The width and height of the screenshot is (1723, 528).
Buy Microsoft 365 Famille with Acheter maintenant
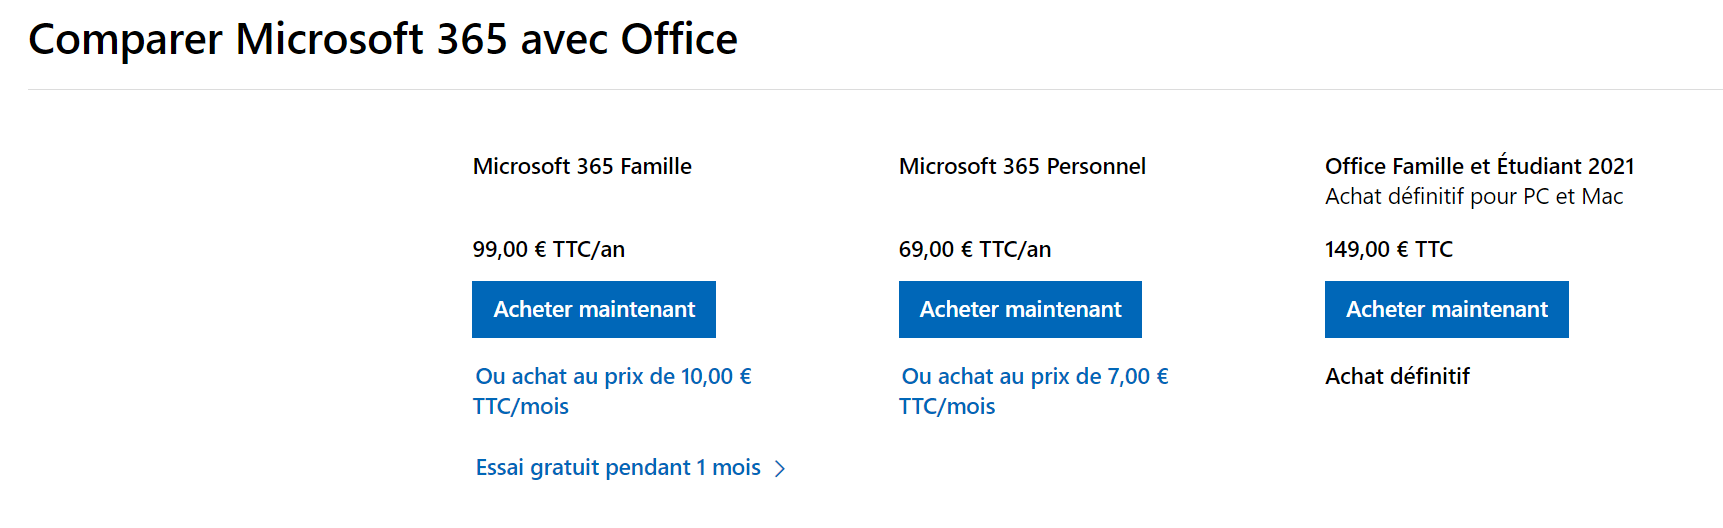coord(594,310)
